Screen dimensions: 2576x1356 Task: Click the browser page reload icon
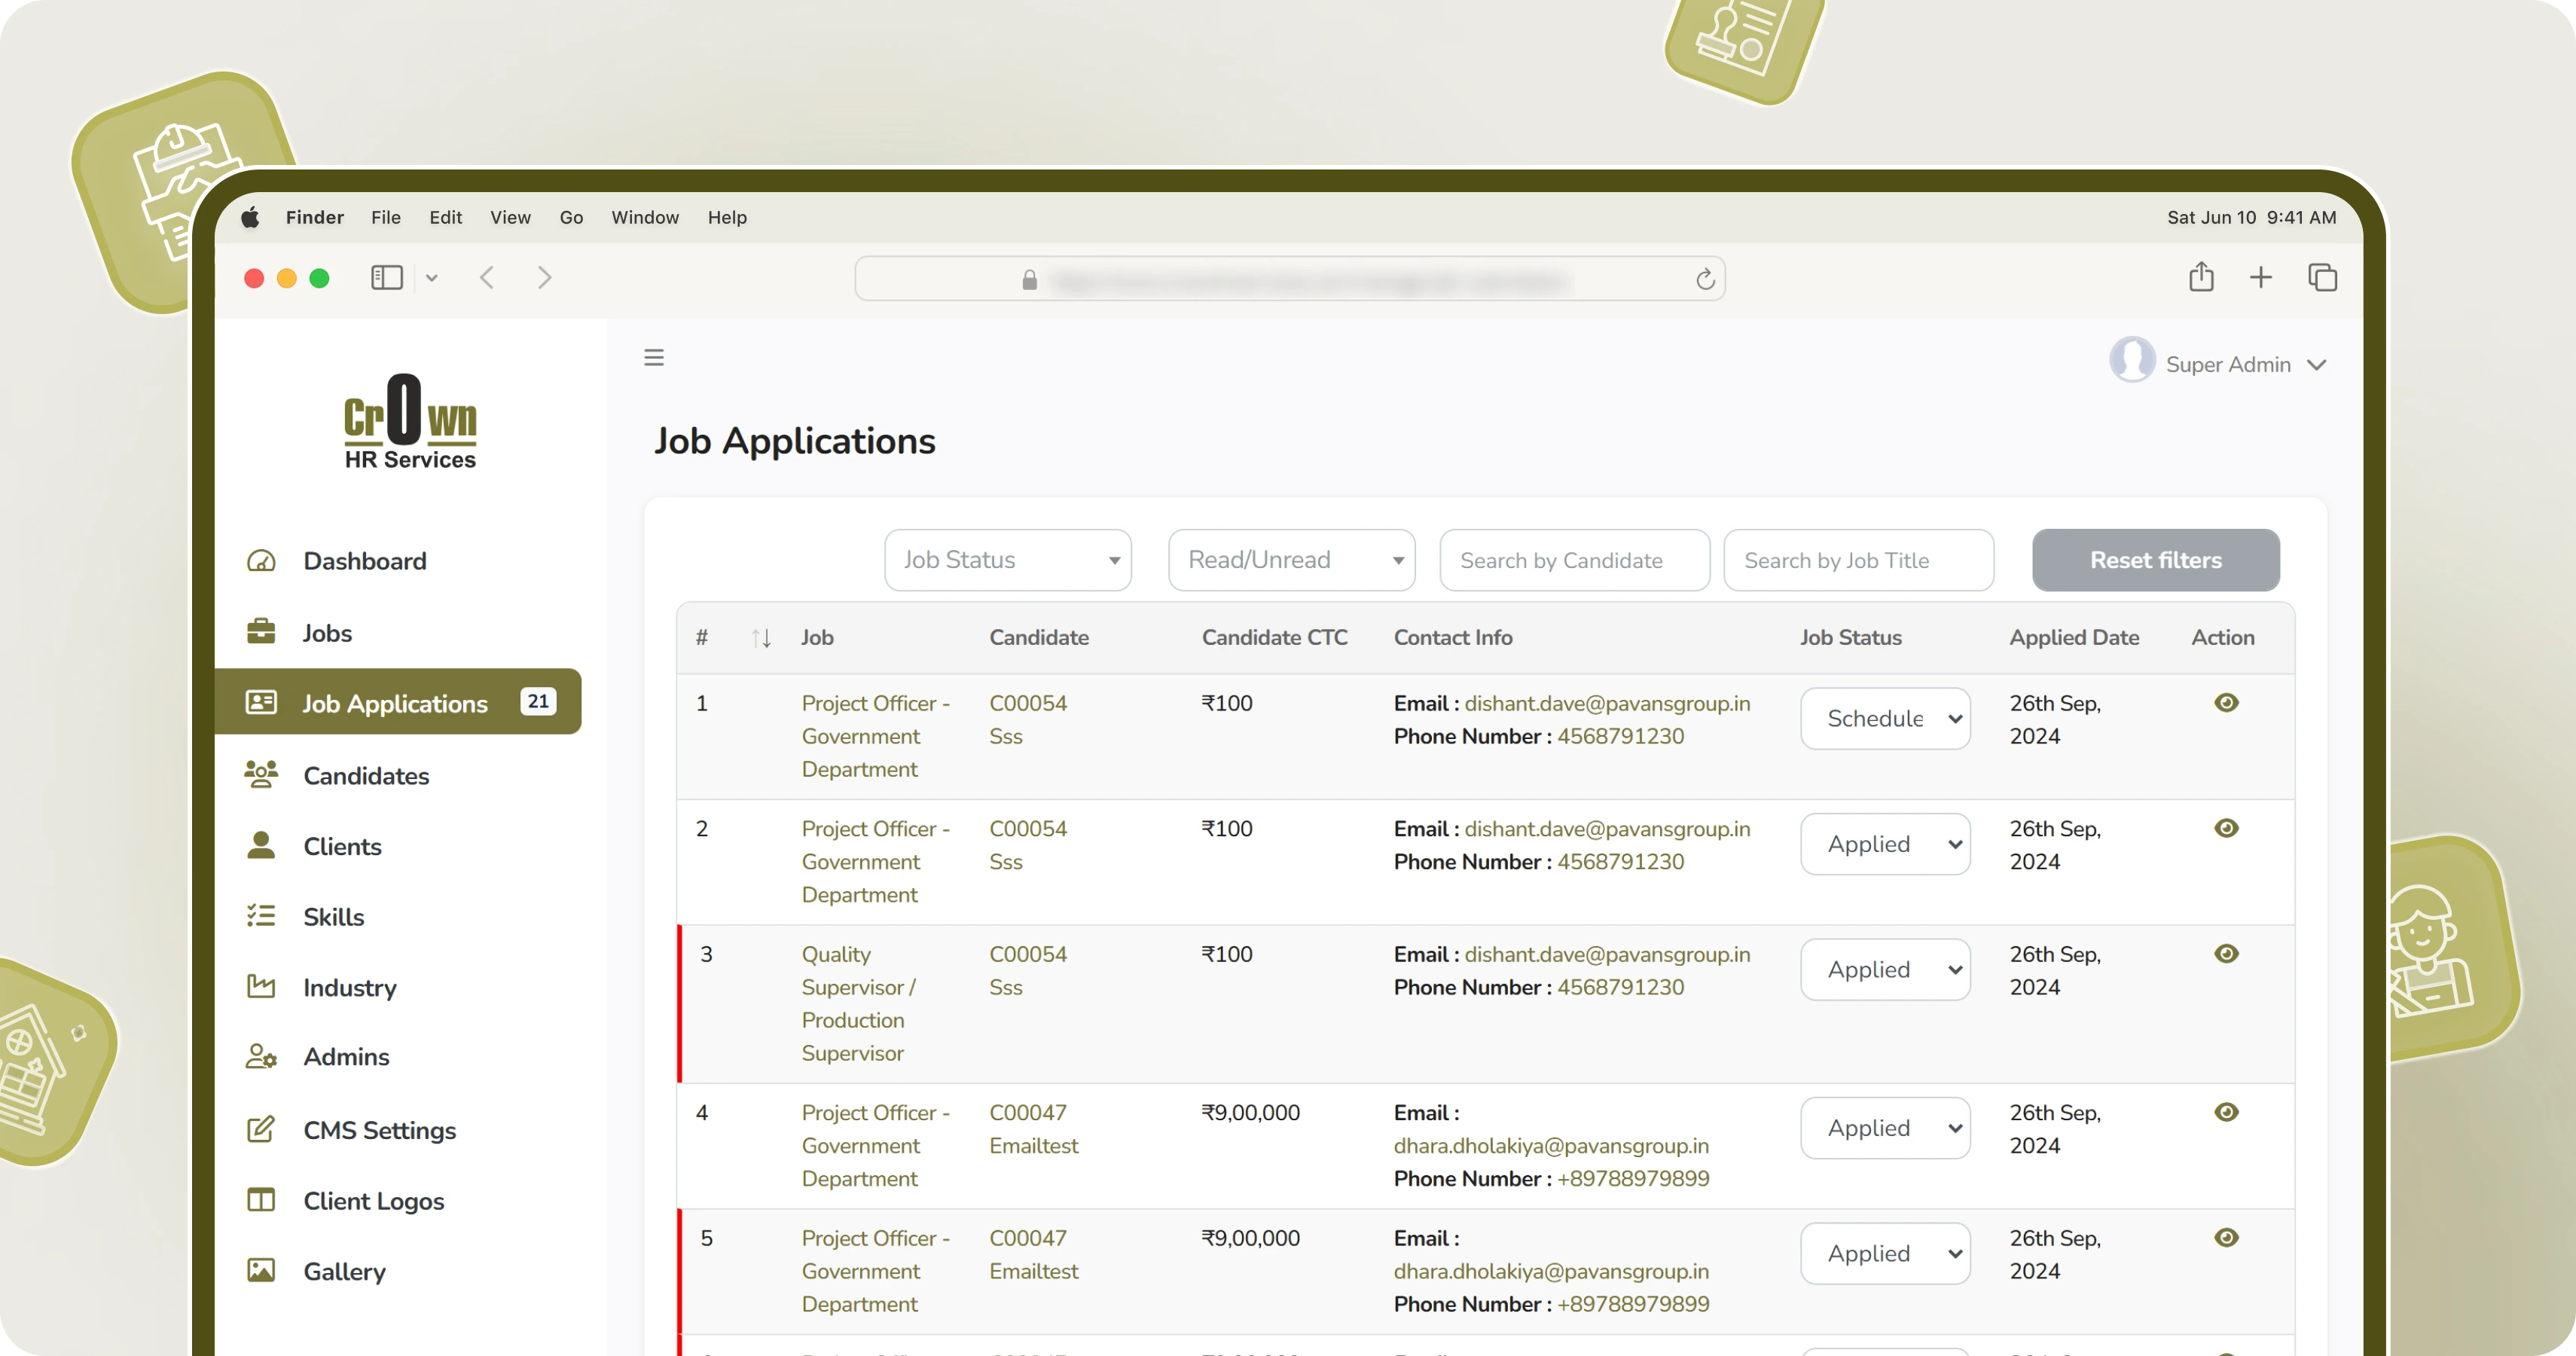tap(1705, 279)
